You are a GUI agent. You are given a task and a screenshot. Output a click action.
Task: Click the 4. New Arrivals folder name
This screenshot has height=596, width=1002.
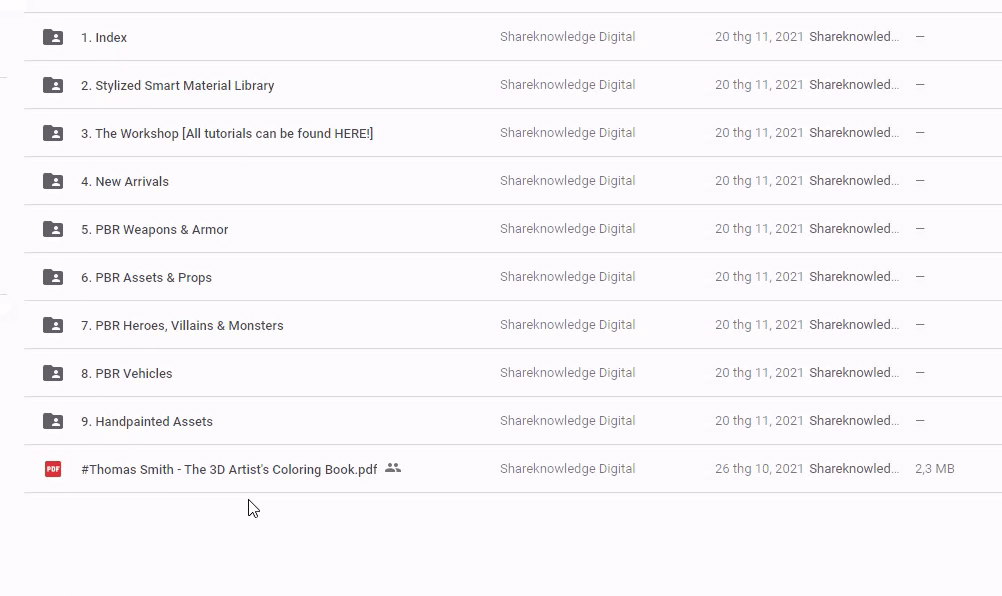pyautogui.click(x=125, y=182)
